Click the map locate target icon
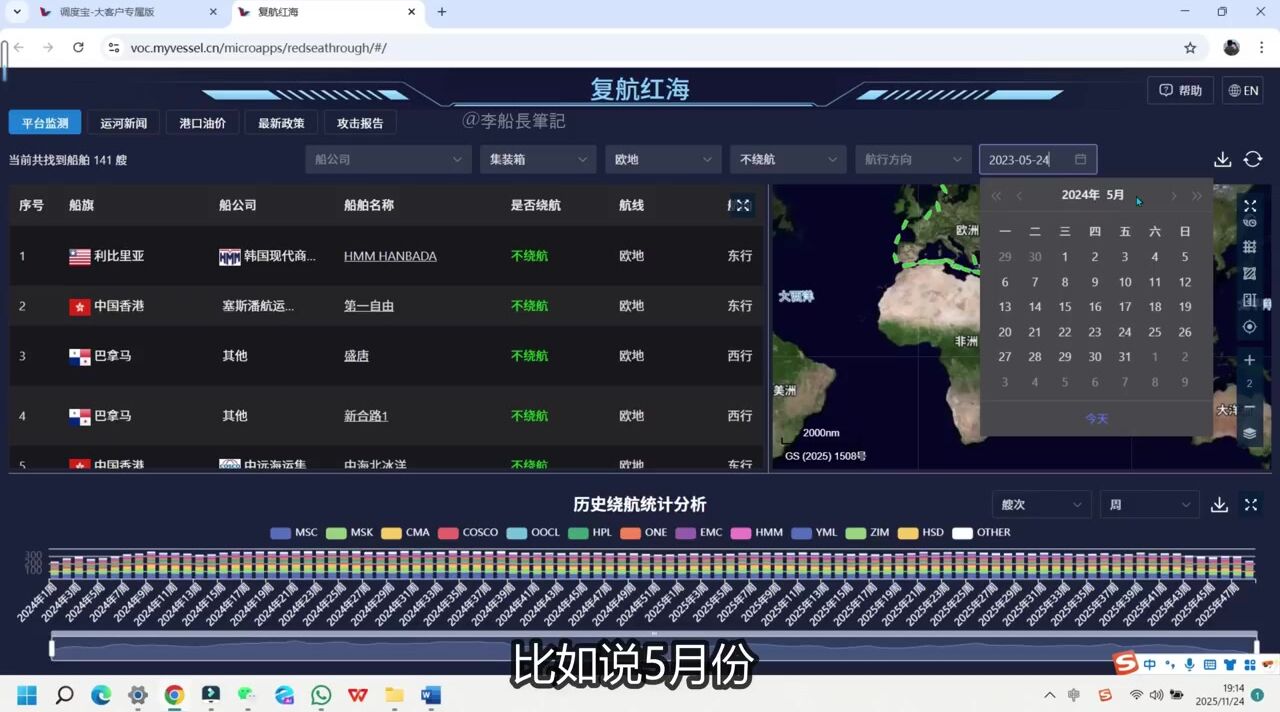Image resolution: width=1280 pixels, height=712 pixels. (x=1249, y=327)
